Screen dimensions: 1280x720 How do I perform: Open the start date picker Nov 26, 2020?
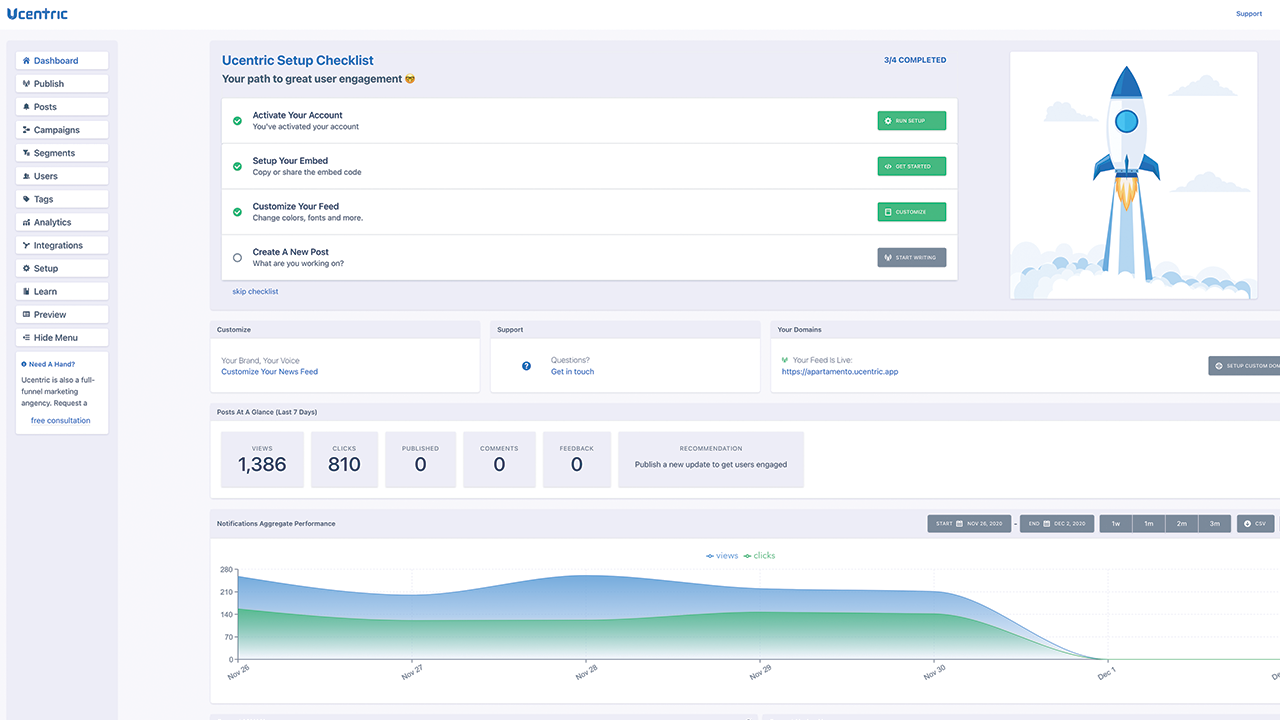click(x=969, y=523)
